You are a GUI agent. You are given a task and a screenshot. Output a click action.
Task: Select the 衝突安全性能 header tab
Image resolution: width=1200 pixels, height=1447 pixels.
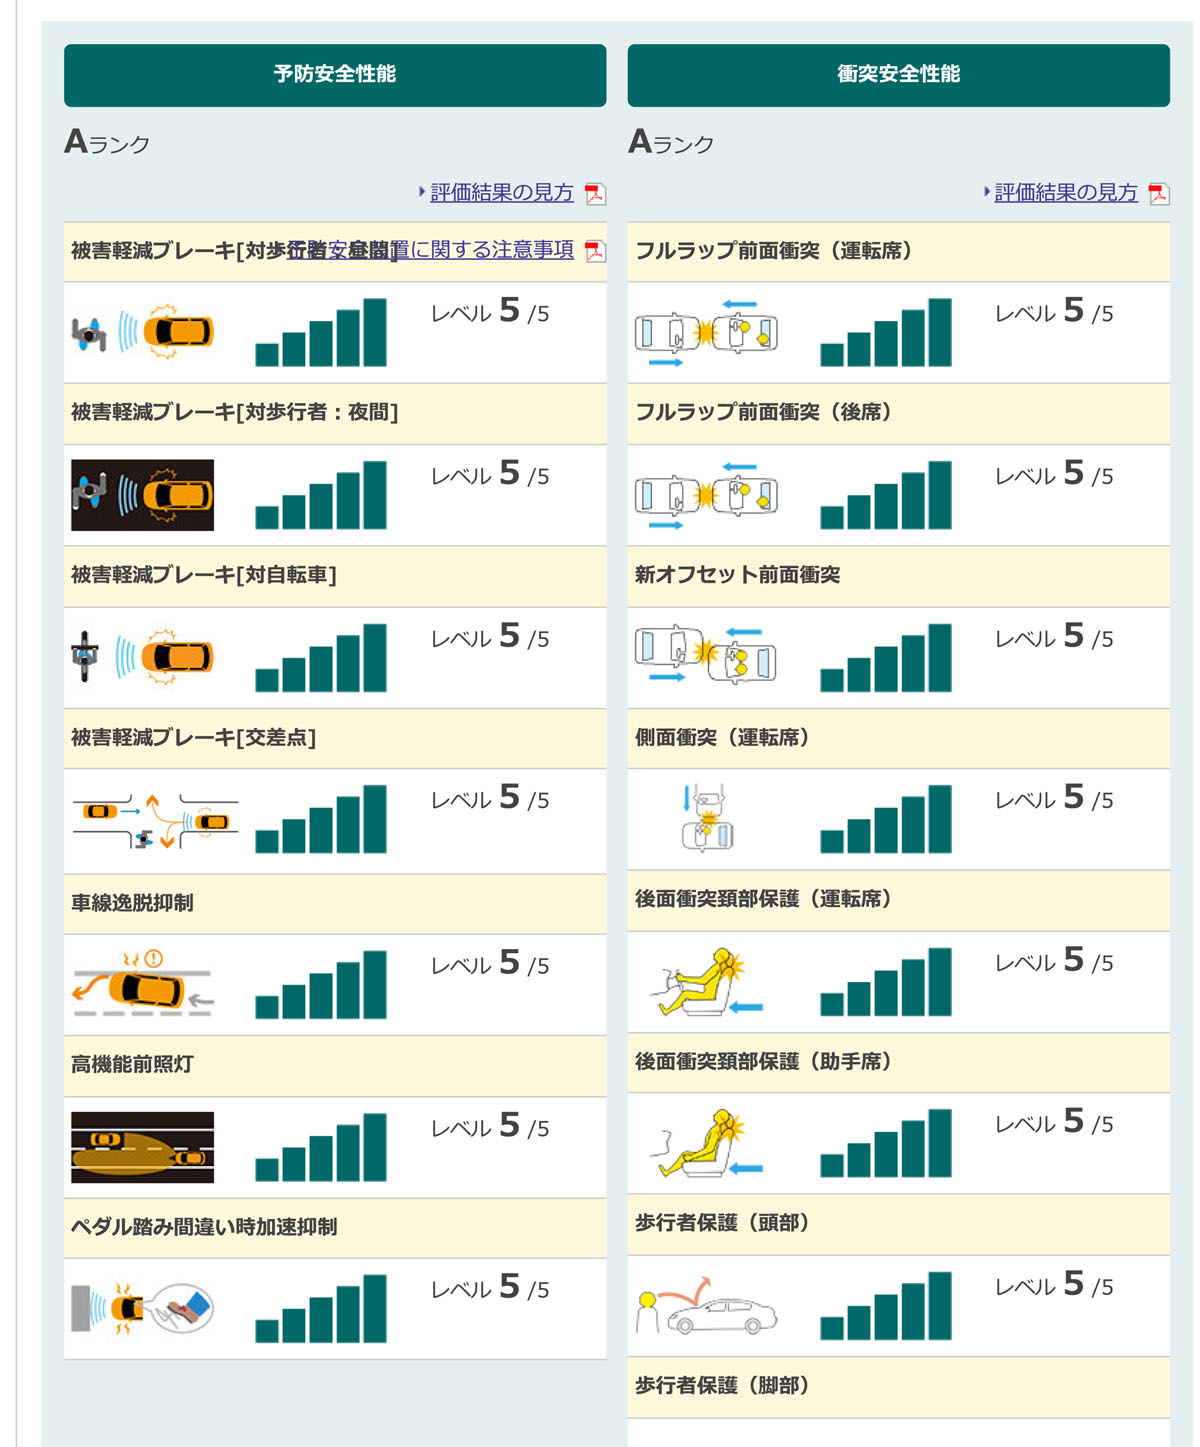point(898,75)
